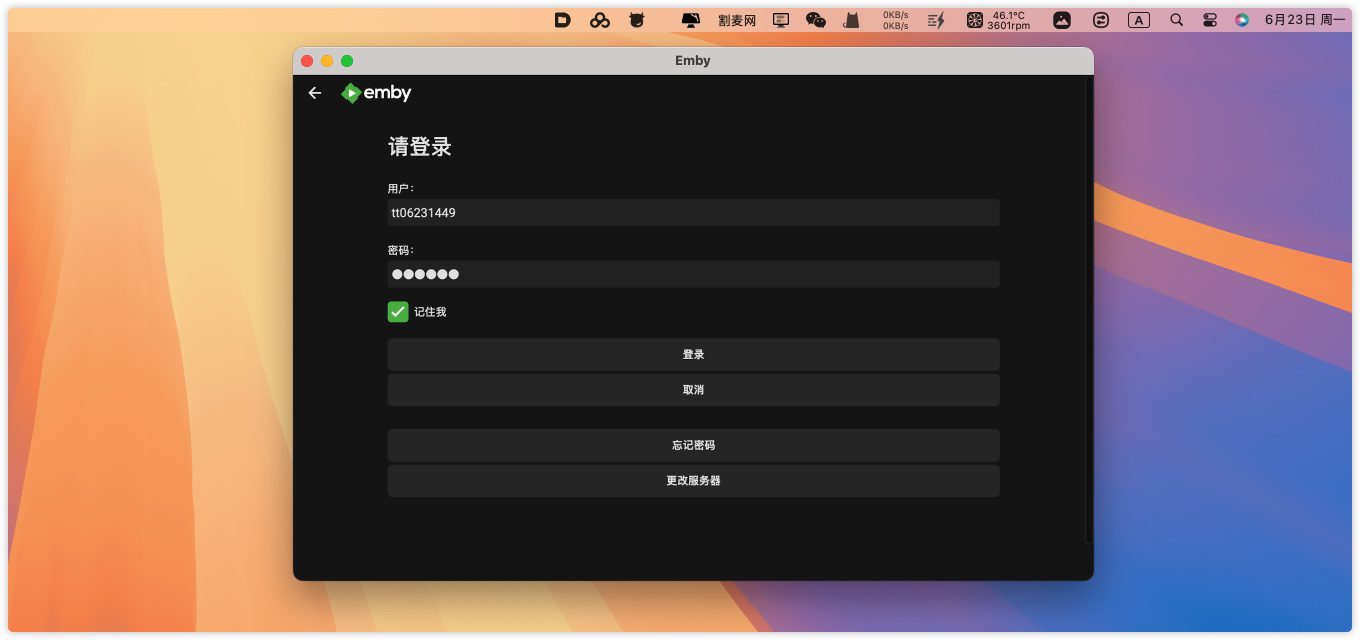Open the input method switcher 'A'

(1138, 20)
